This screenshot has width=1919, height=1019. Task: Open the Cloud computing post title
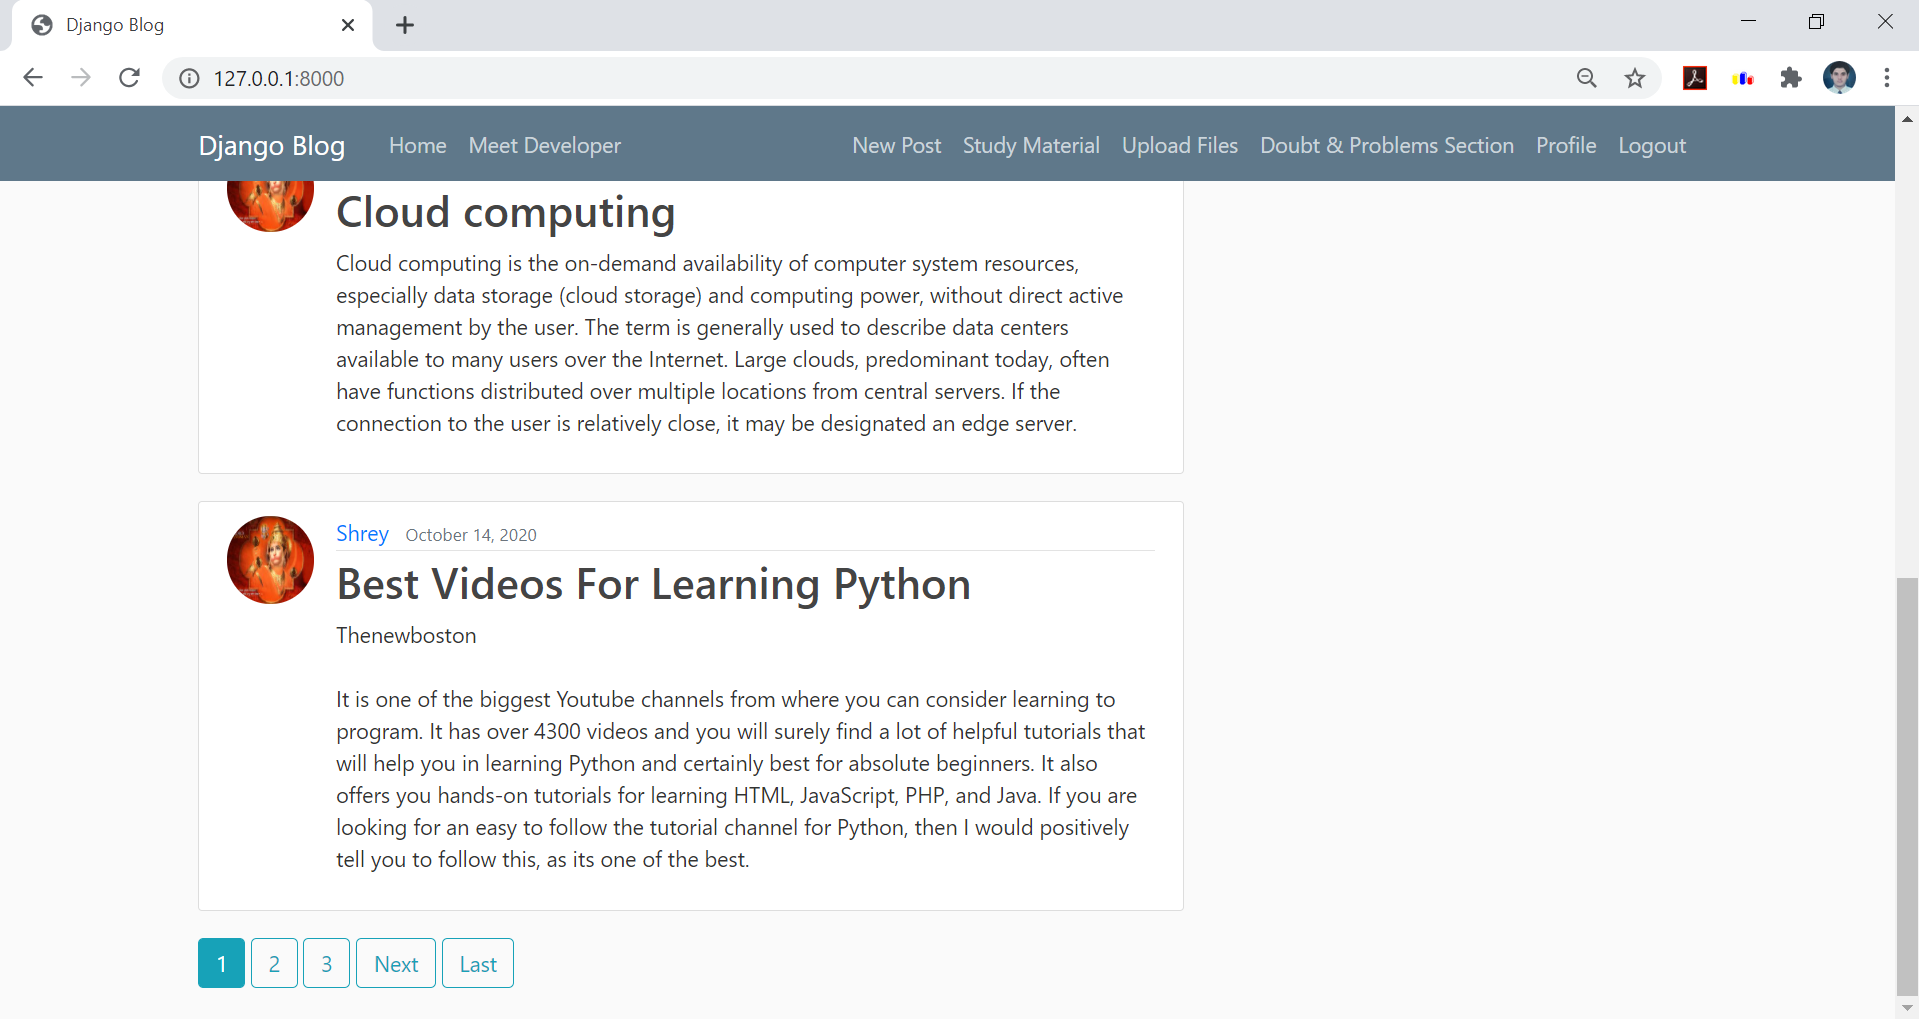[x=506, y=212]
